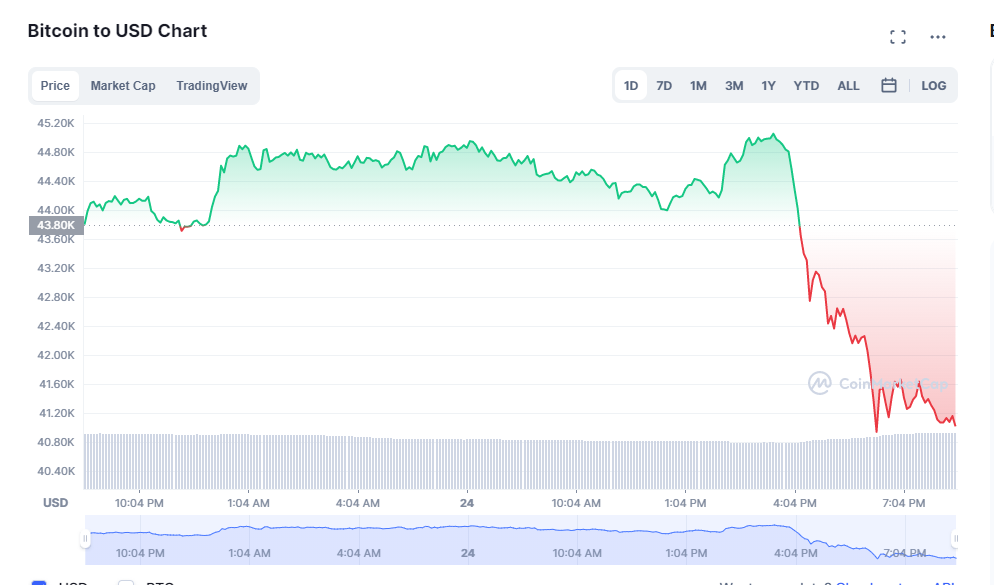Switch to the Market Cap tab
The height and width of the screenshot is (585, 994).
[123, 86]
